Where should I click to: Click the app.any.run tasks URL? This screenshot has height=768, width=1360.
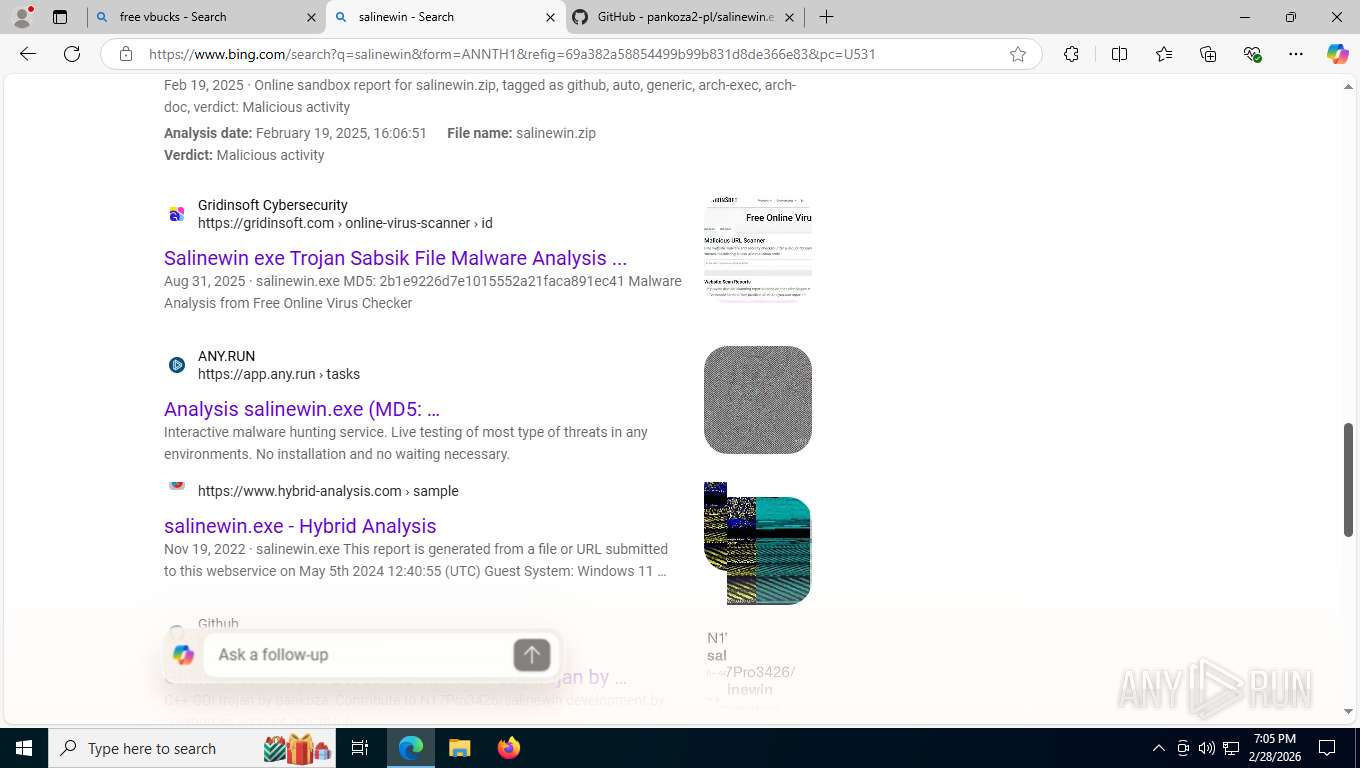279,374
